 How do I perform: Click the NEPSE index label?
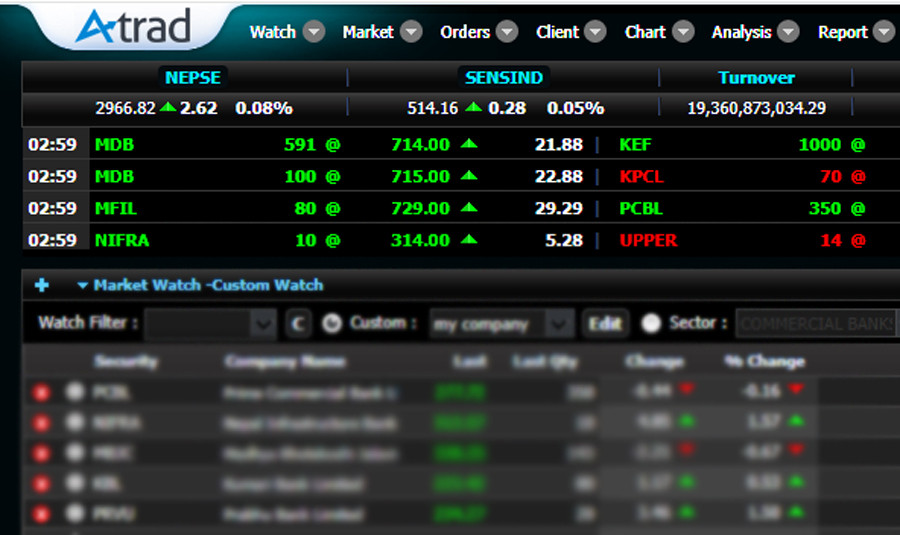click(x=193, y=77)
